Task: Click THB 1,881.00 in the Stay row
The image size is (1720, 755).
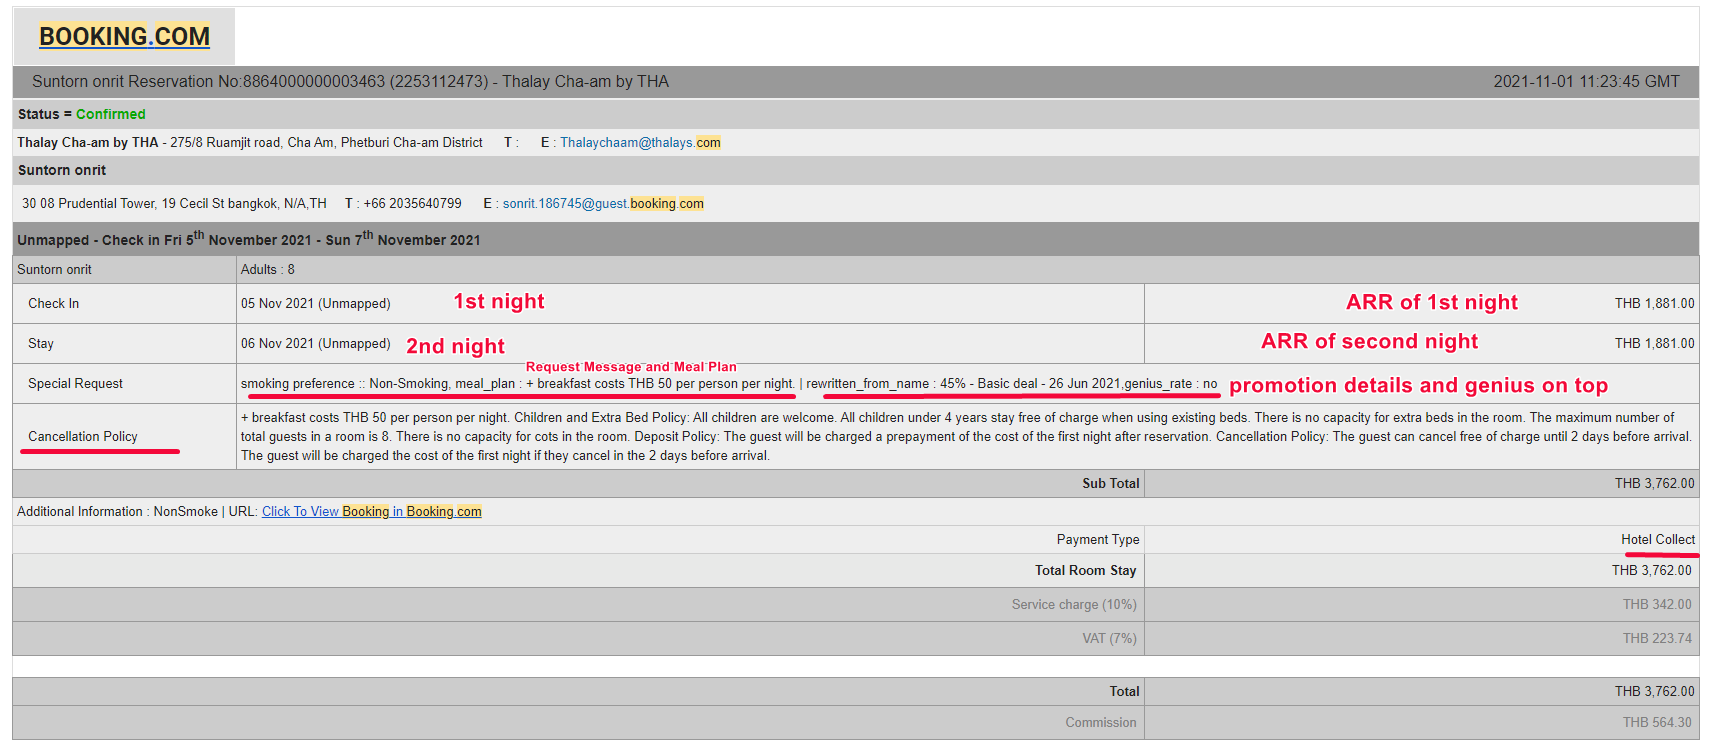Action: tap(1655, 344)
